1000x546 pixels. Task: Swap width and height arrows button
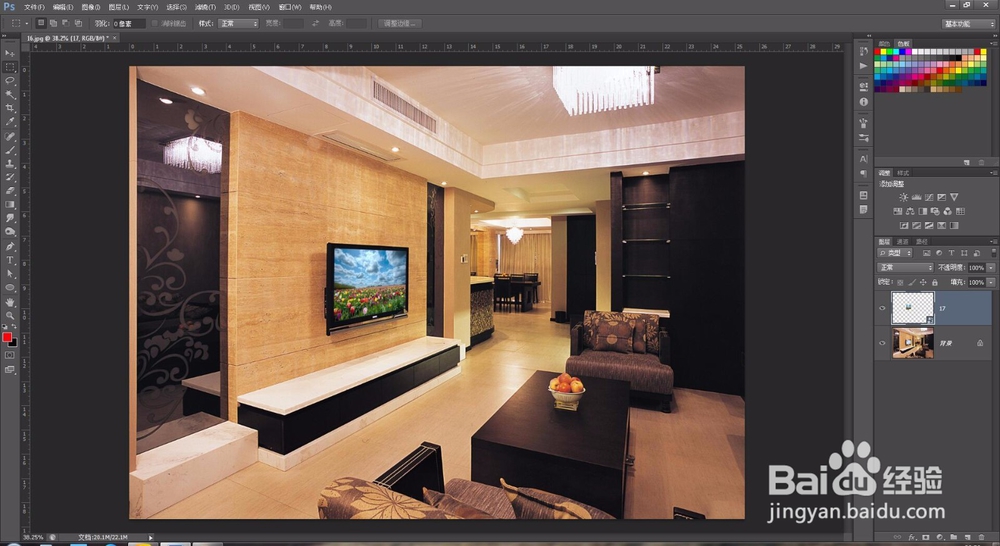[315, 23]
